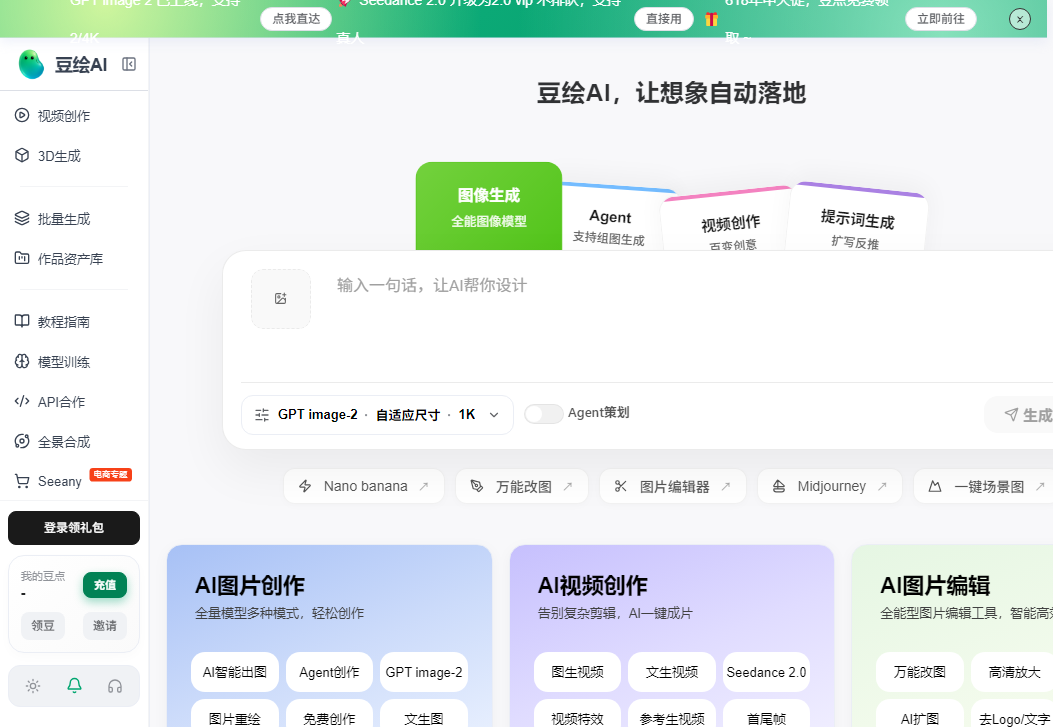Click the Seedance 2.0 chip
The width and height of the screenshot is (1053, 727).
point(766,672)
